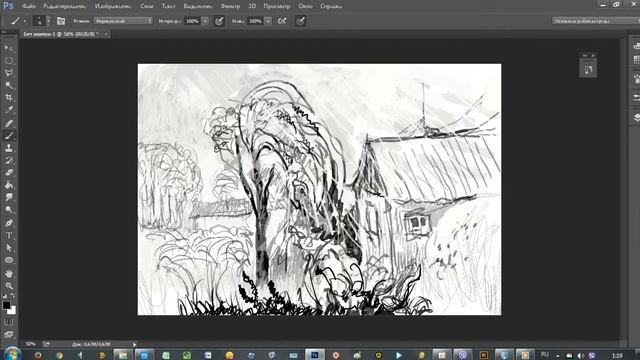This screenshot has height=360, width=640.
Task: Select the Path Selection tool
Action: coord(9,248)
